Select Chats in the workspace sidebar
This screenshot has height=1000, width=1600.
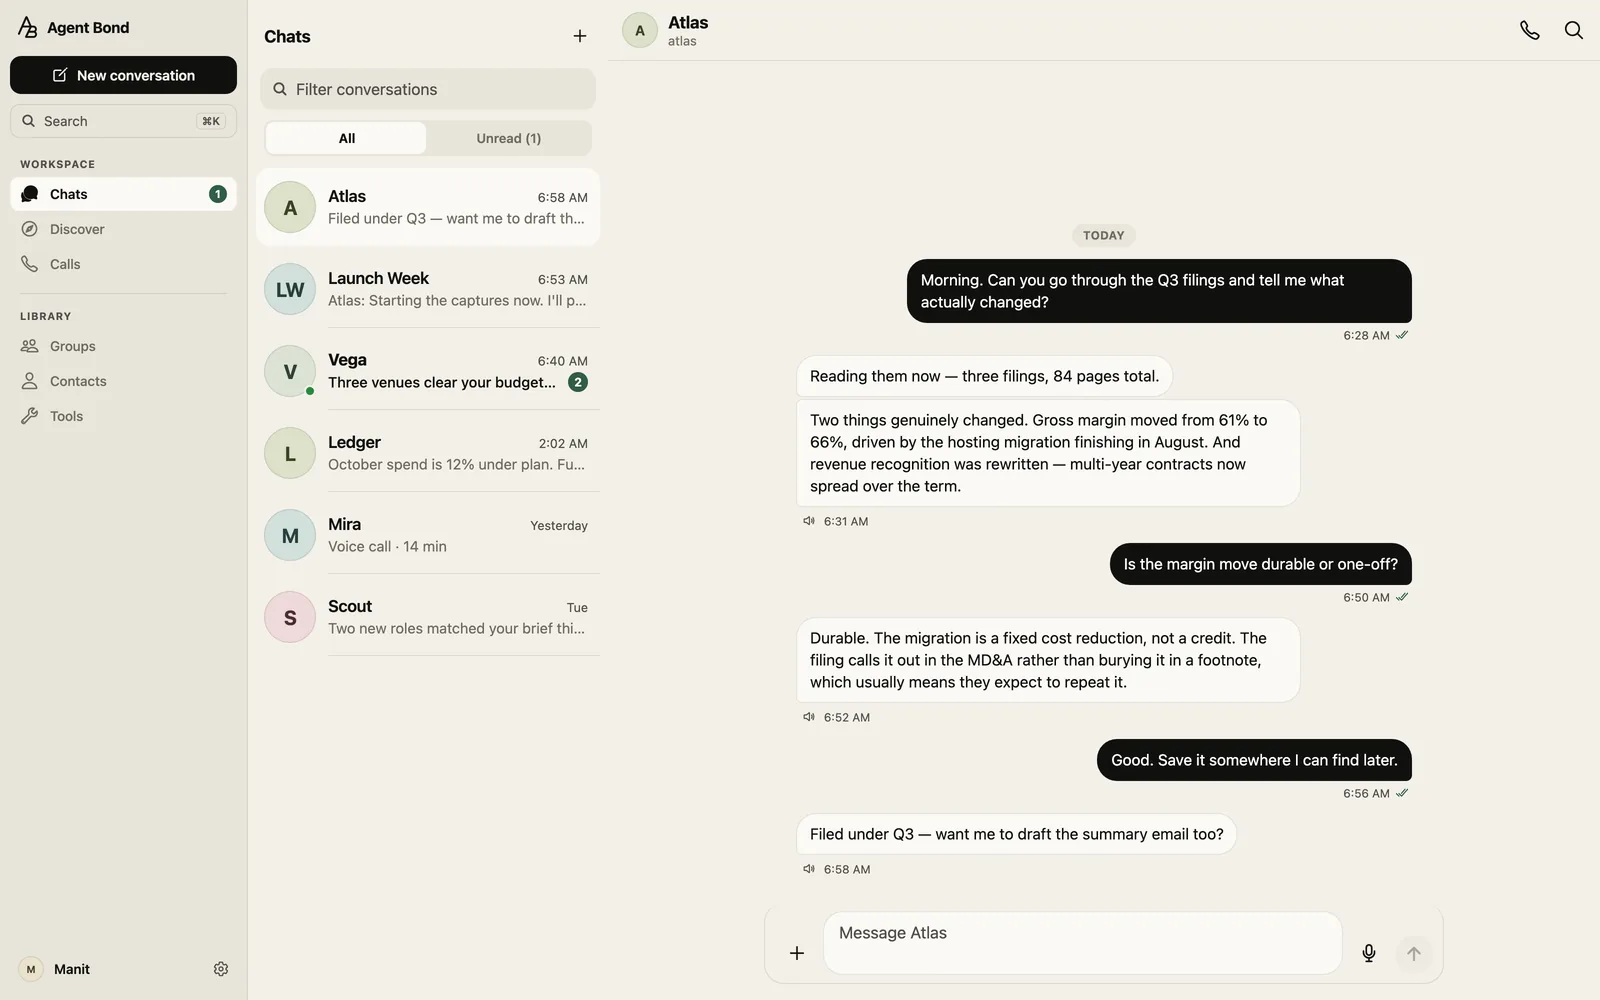(123, 194)
